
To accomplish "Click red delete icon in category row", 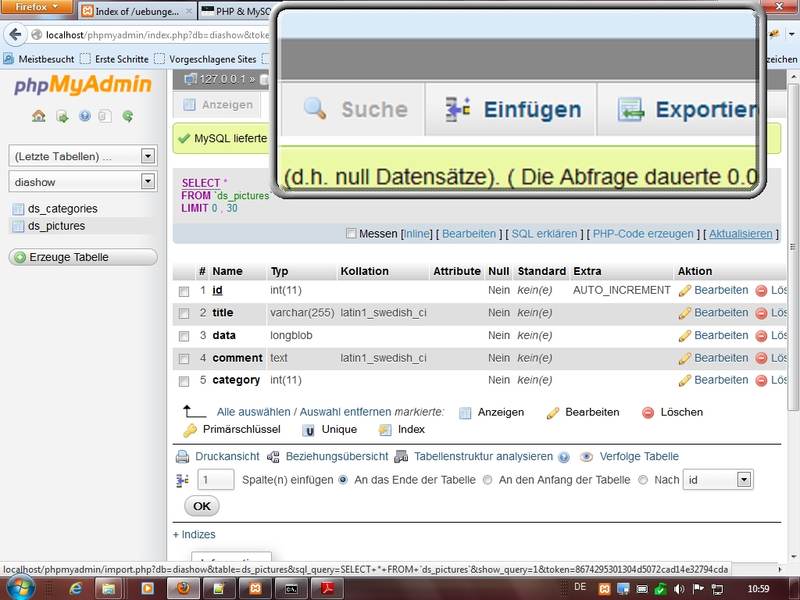I will pyautogui.click(x=761, y=381).
